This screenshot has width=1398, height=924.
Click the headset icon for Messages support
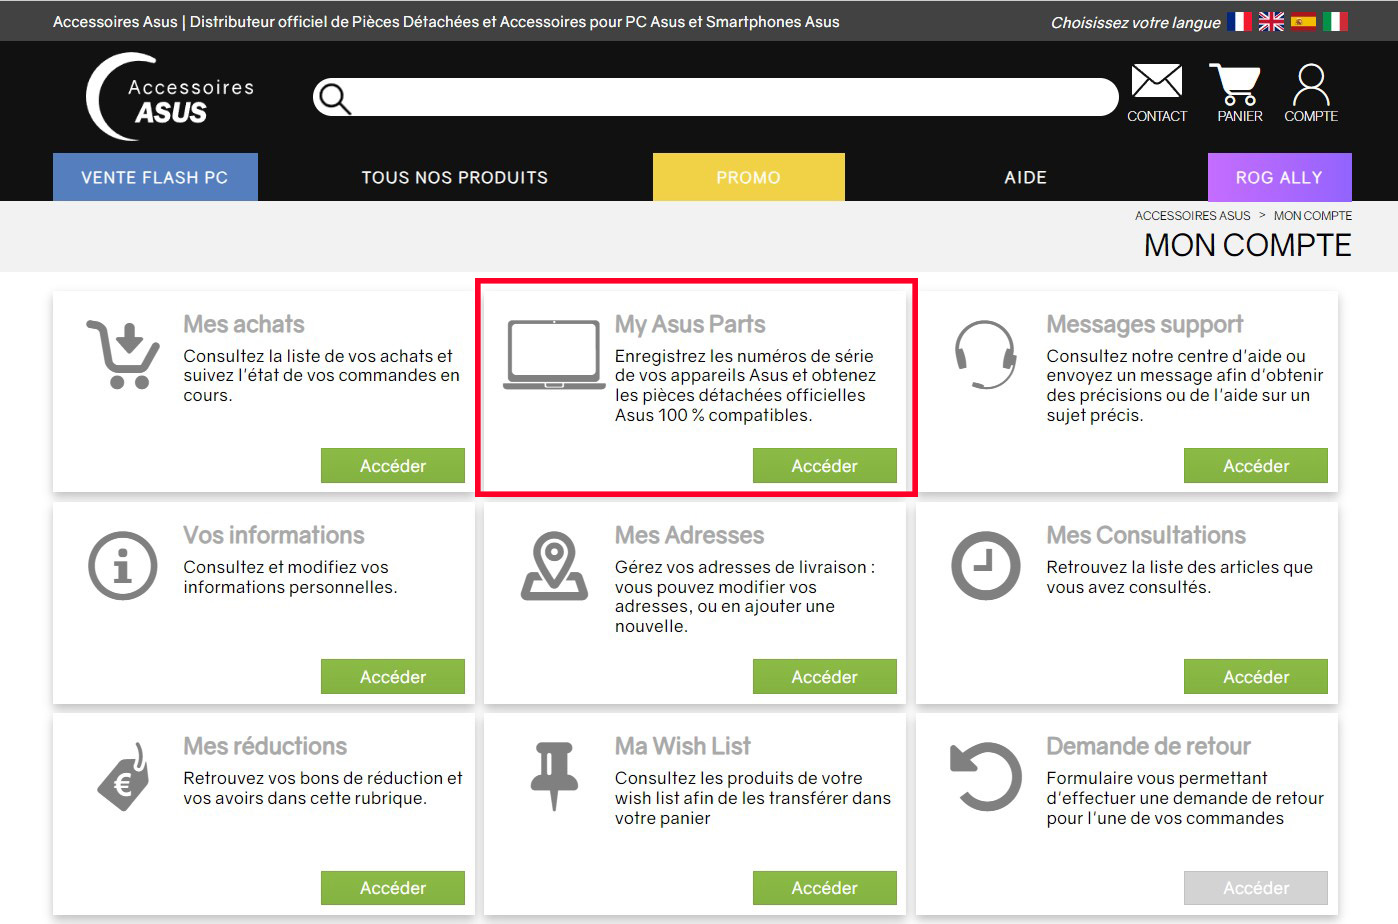coord(986,355)
